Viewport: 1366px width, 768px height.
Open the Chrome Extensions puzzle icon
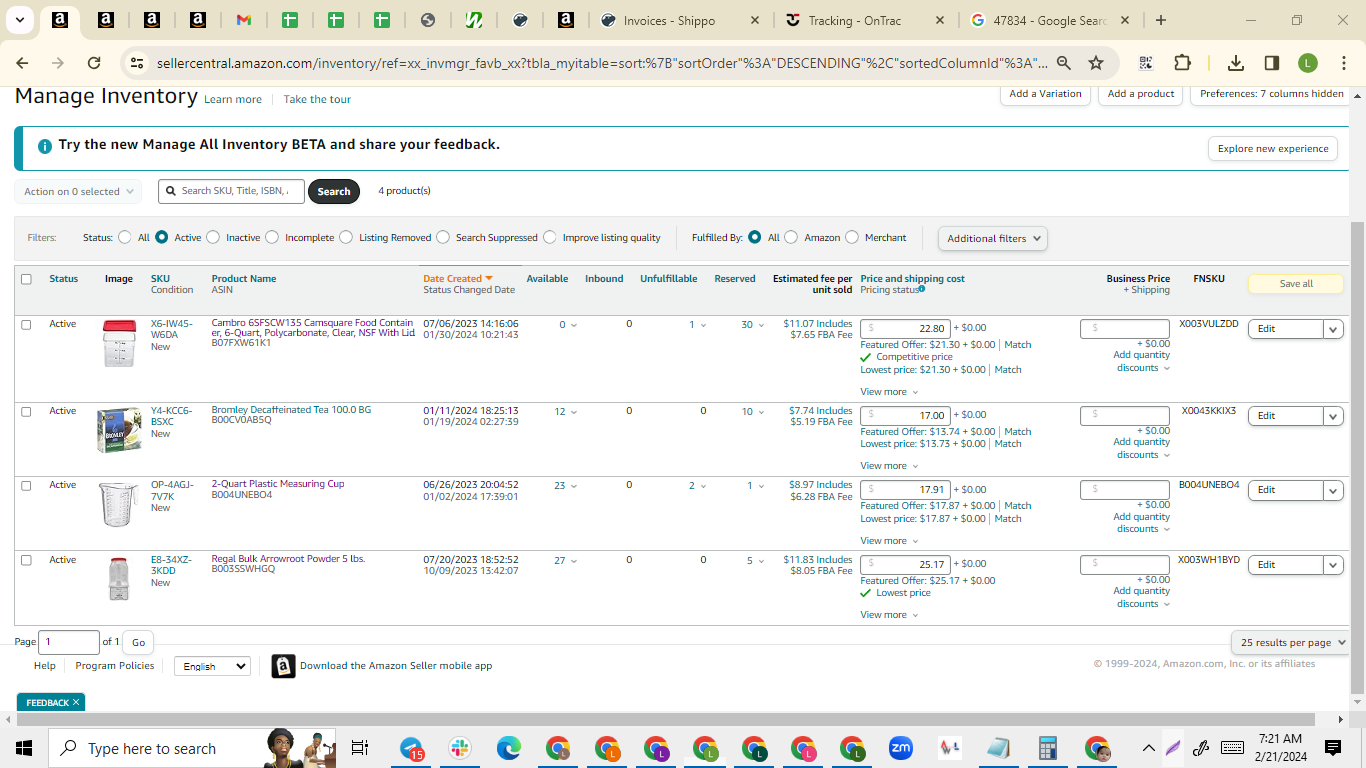coord(1182,63)
